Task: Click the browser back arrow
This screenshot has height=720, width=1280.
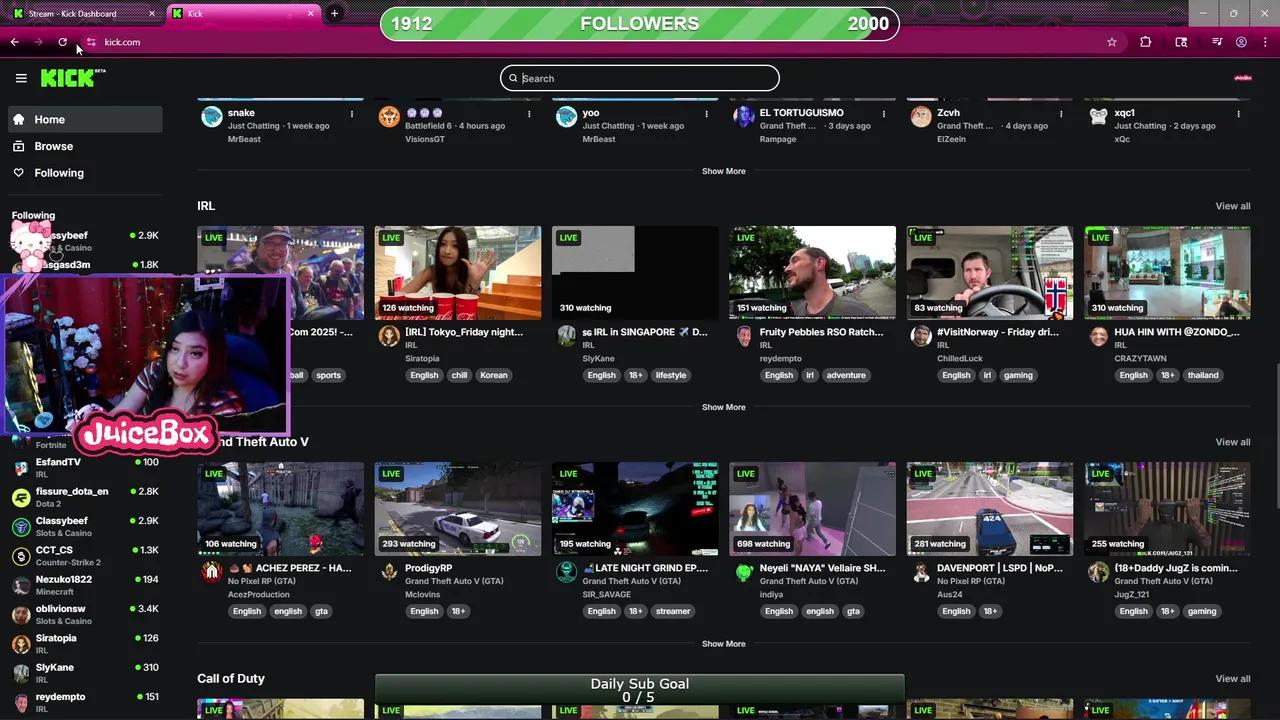Action: click(15, 42)
